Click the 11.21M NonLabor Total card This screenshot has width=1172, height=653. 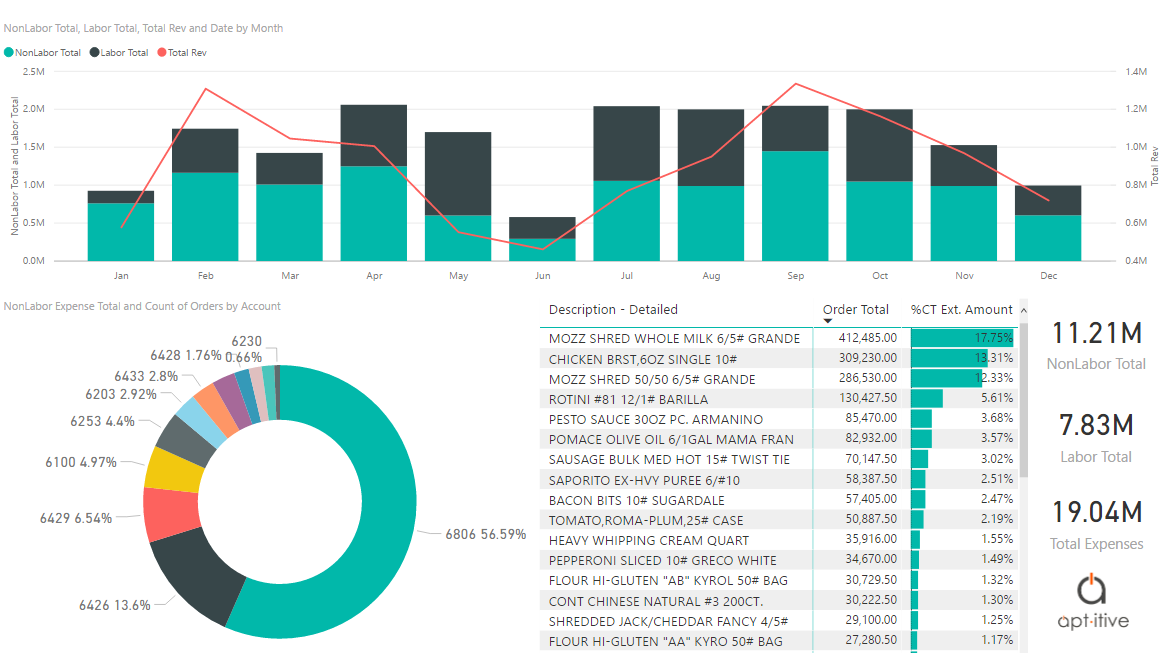[1096, 345]
